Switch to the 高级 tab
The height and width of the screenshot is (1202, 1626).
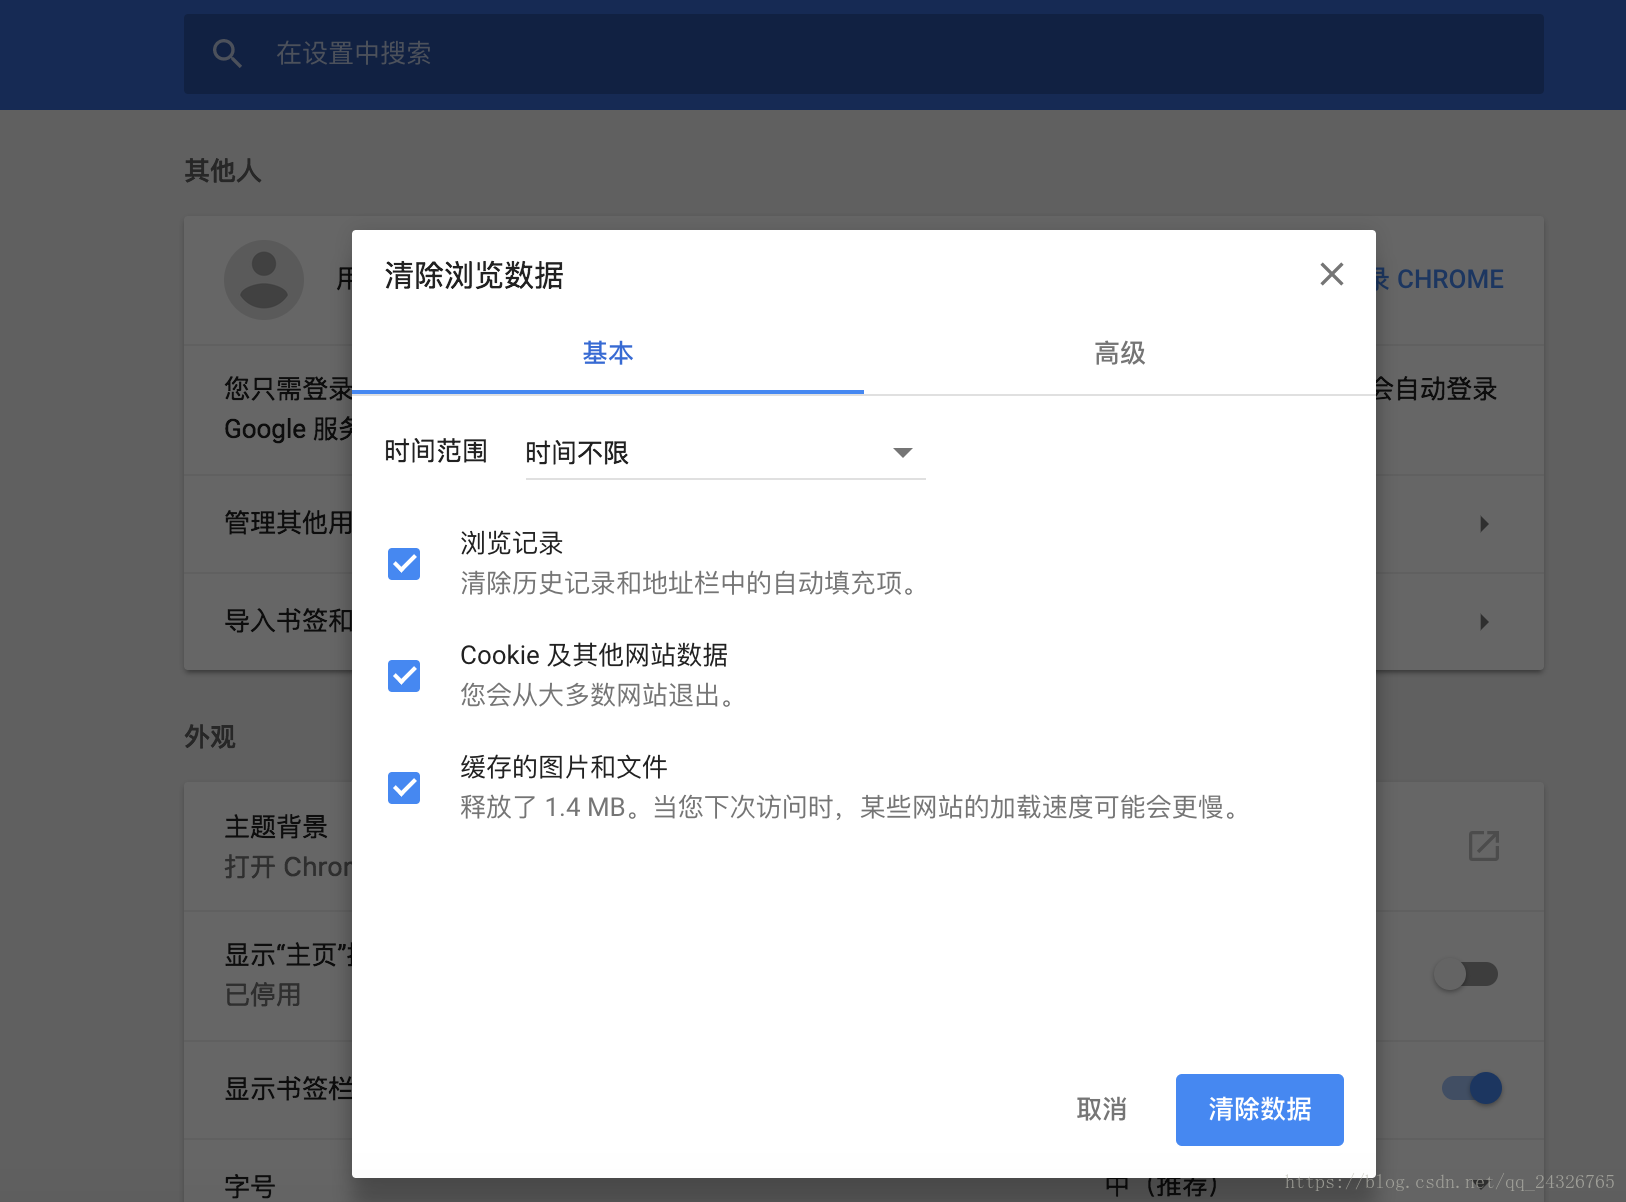pos(1120,353)
